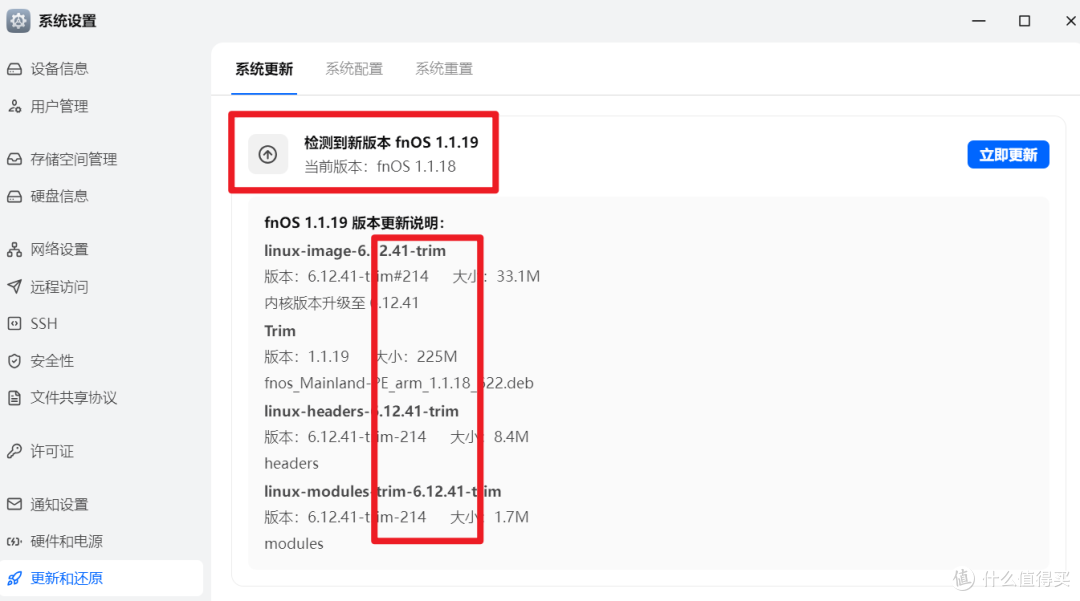Image resolution: width=1080 pixels, height=601 pixels.
Task: Click the 文件共享协议 document icon
Action: 14,398
